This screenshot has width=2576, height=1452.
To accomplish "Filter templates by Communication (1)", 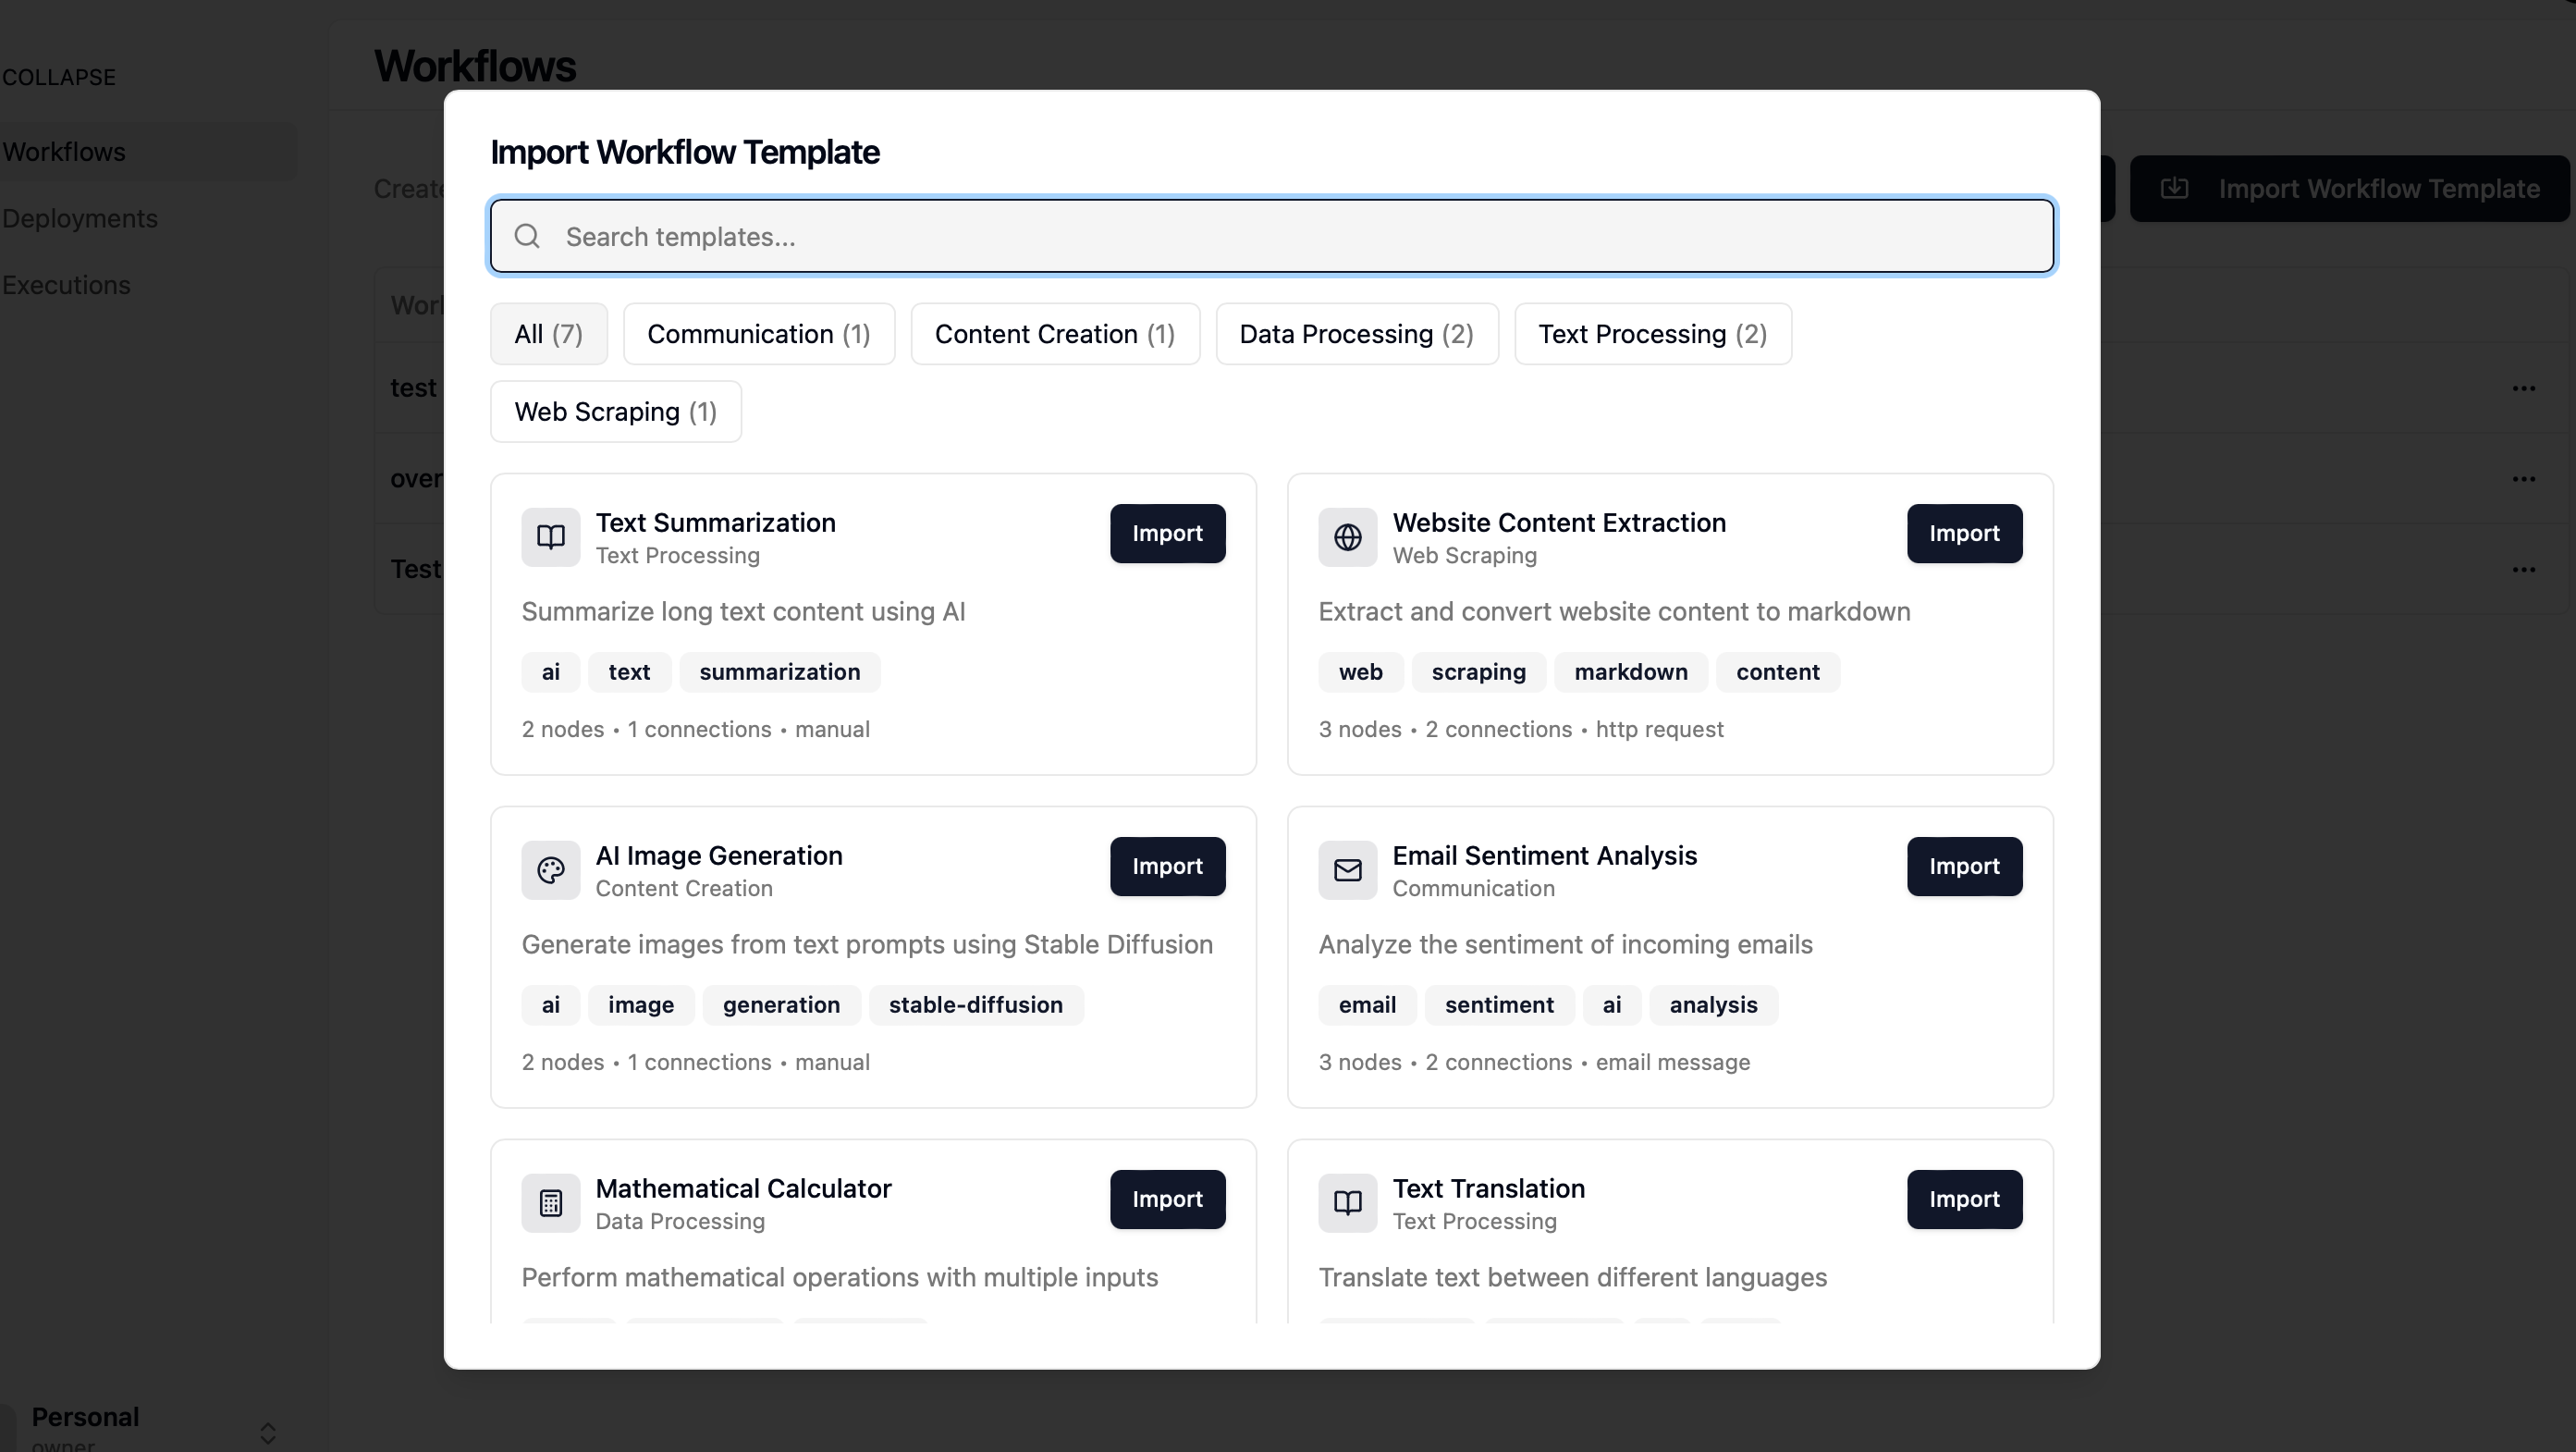I will 758,334.
